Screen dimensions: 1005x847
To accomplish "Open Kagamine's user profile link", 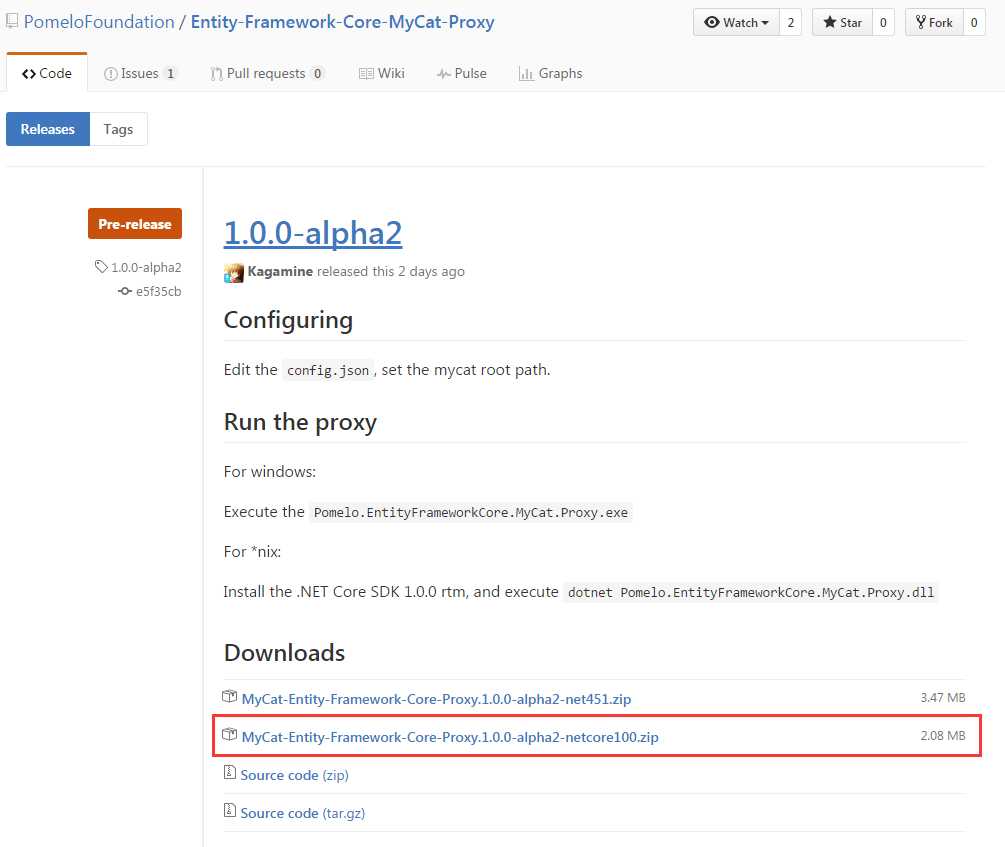I will [x=280, y=271].
